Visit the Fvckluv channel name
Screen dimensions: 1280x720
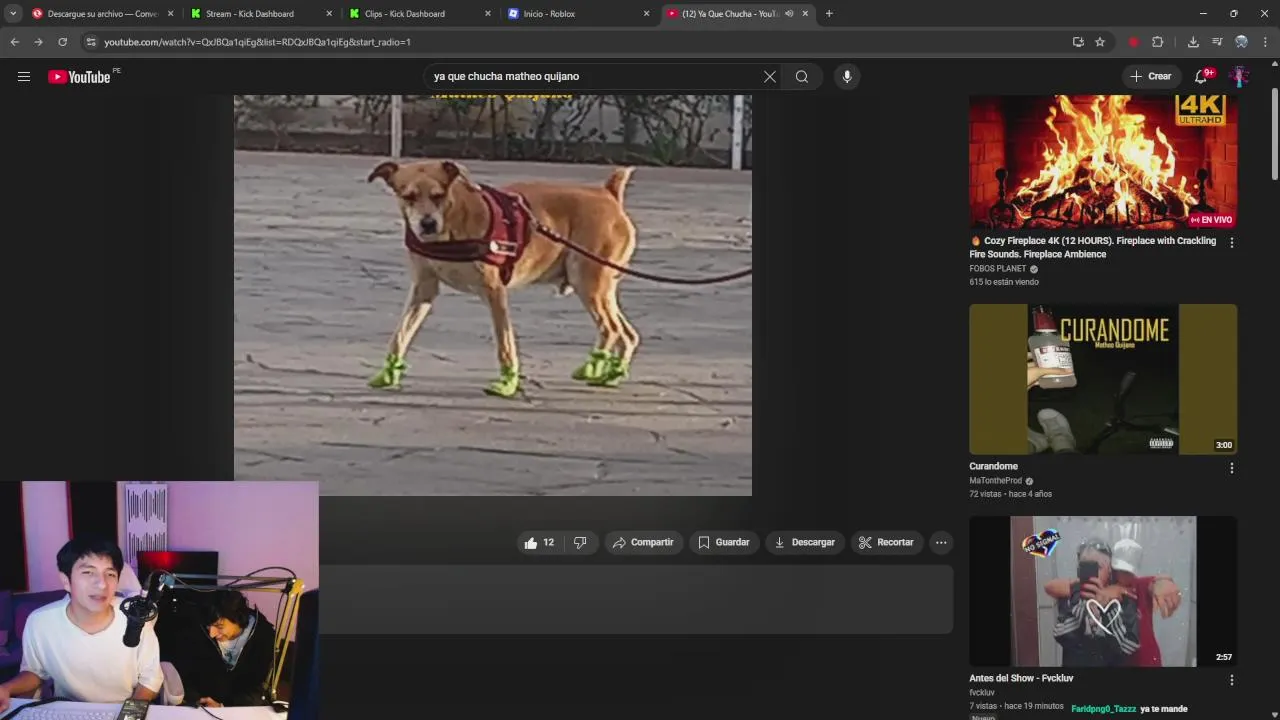(x=982, y=693)
